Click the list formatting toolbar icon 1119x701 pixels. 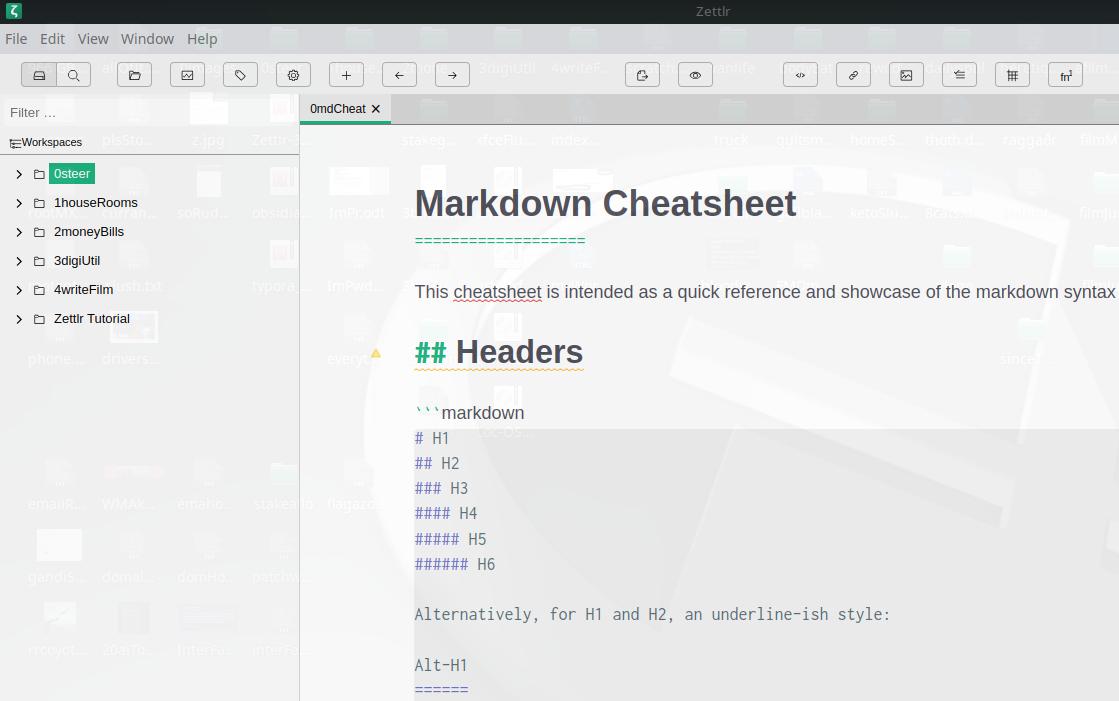pos(959,75)
